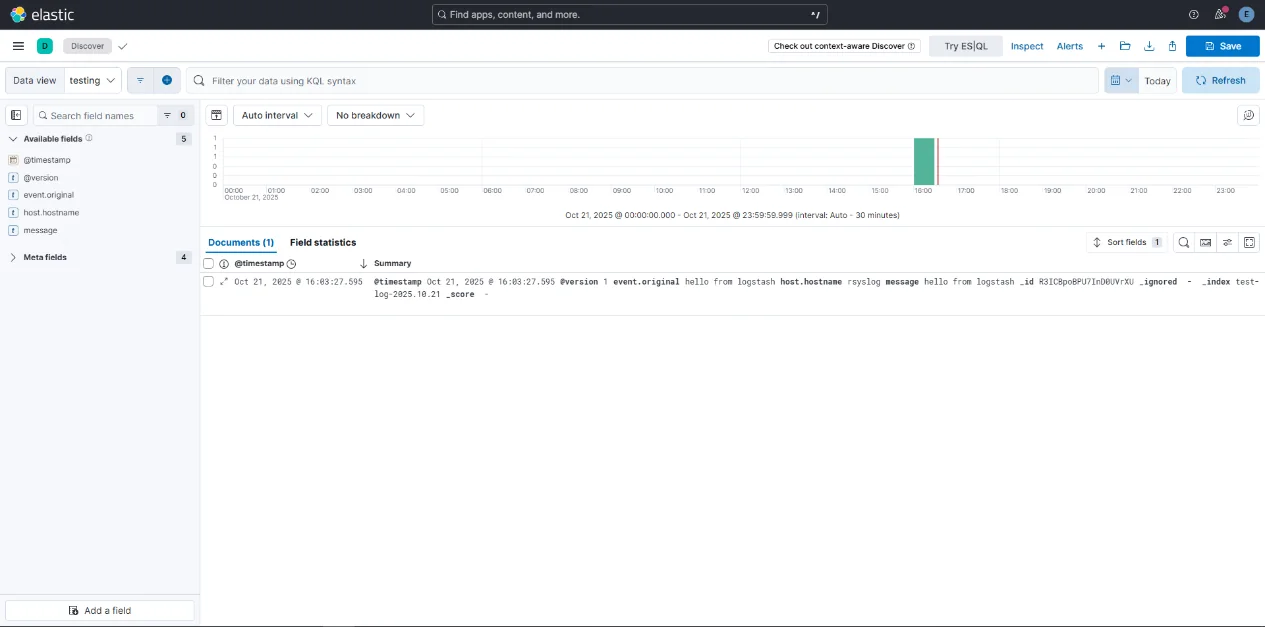
Task: Click the search-in-table magnifier icon
Action: tap(1184, 242)
